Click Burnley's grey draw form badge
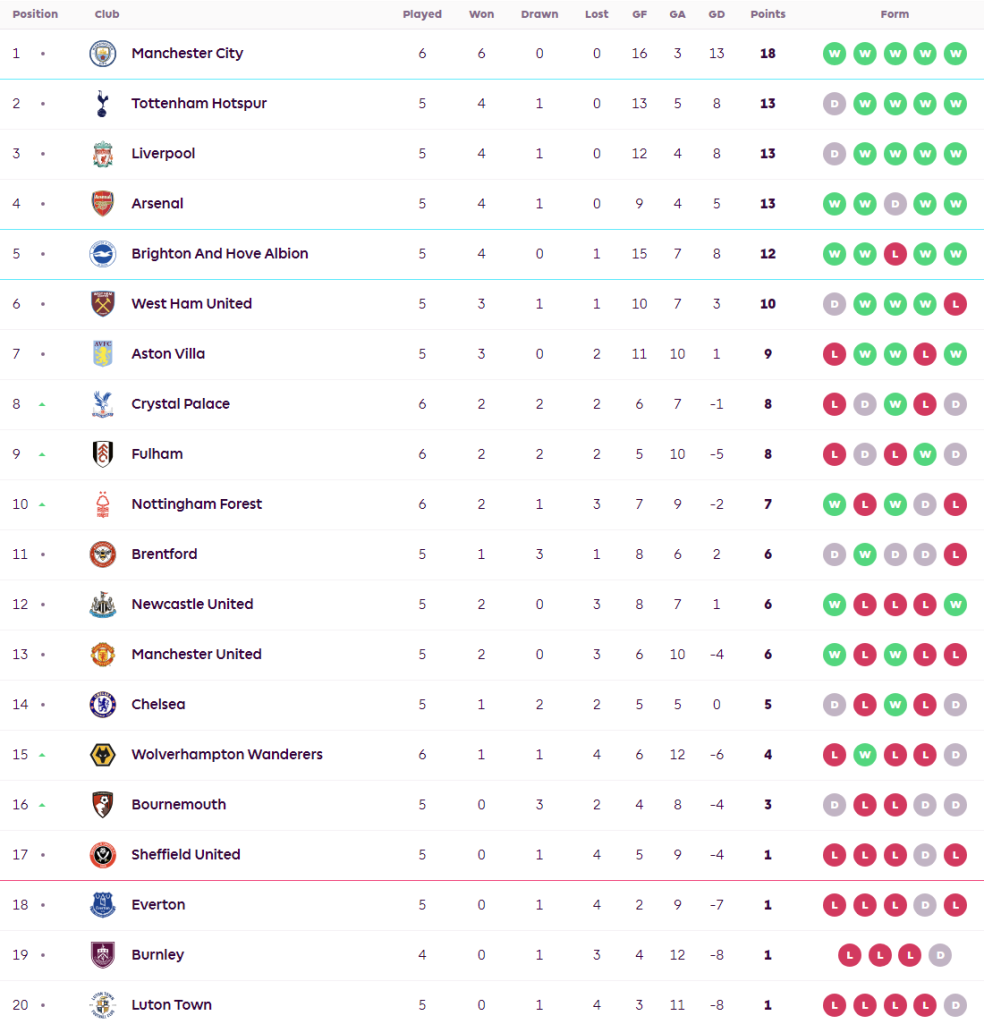 click(x=939, y=955)
